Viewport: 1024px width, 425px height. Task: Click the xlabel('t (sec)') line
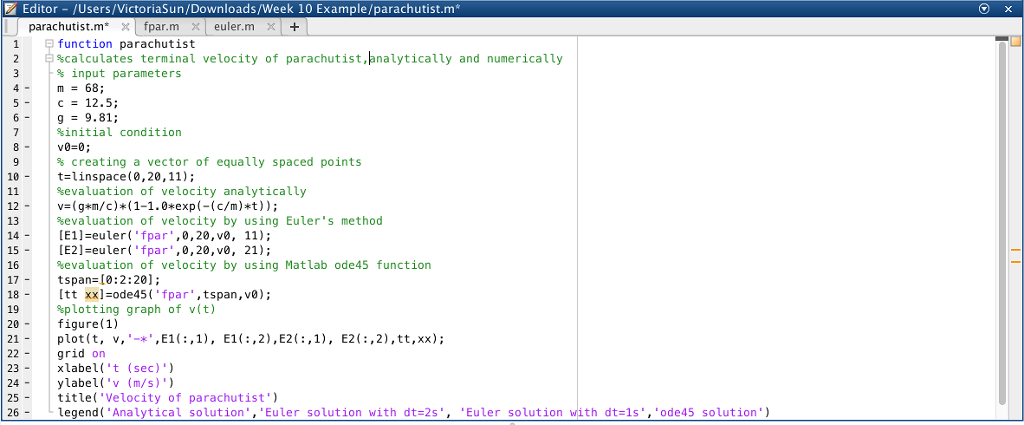(x=116, y=368)
